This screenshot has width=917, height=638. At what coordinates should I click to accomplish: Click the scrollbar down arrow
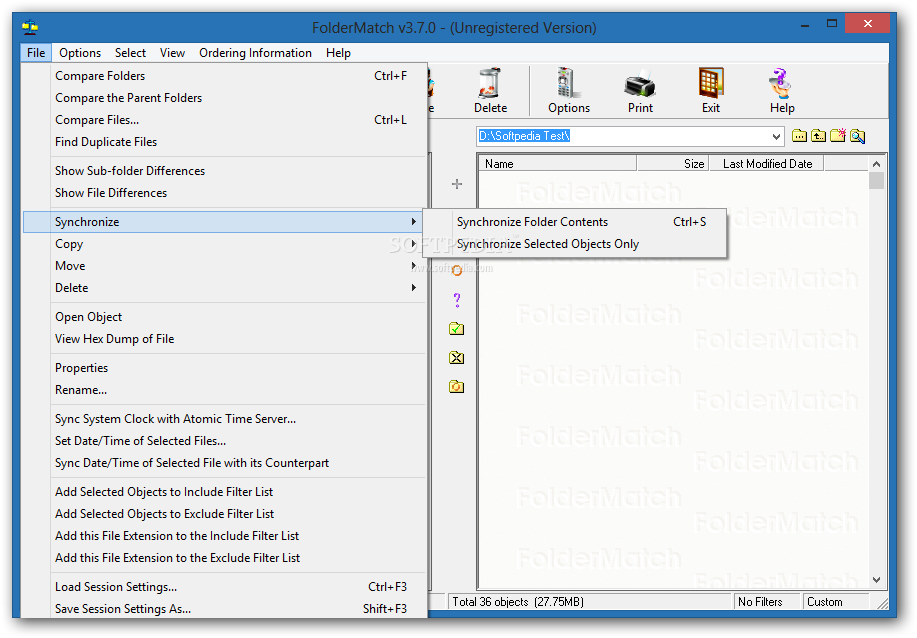tap(876, 580)
